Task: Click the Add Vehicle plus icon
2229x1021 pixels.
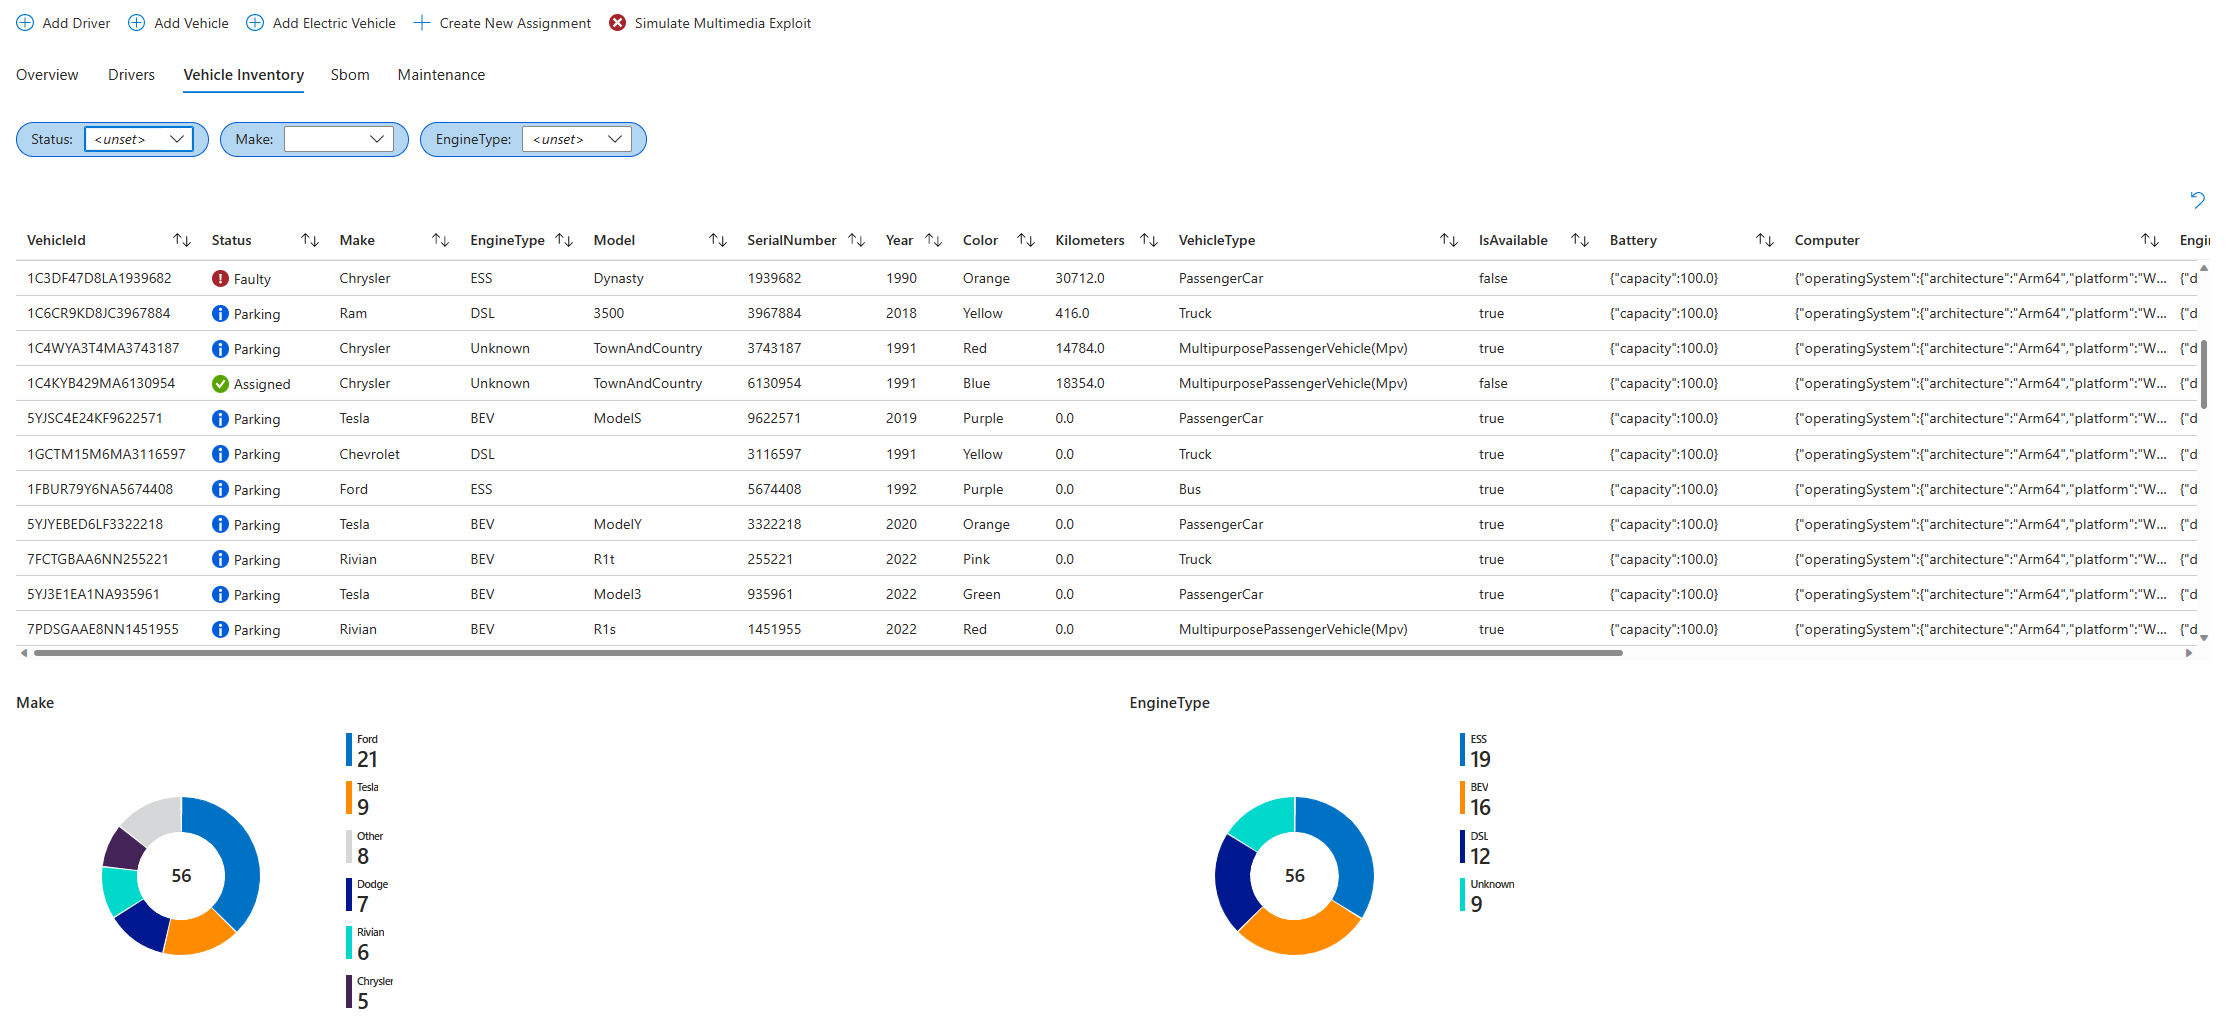Action: 137,23
